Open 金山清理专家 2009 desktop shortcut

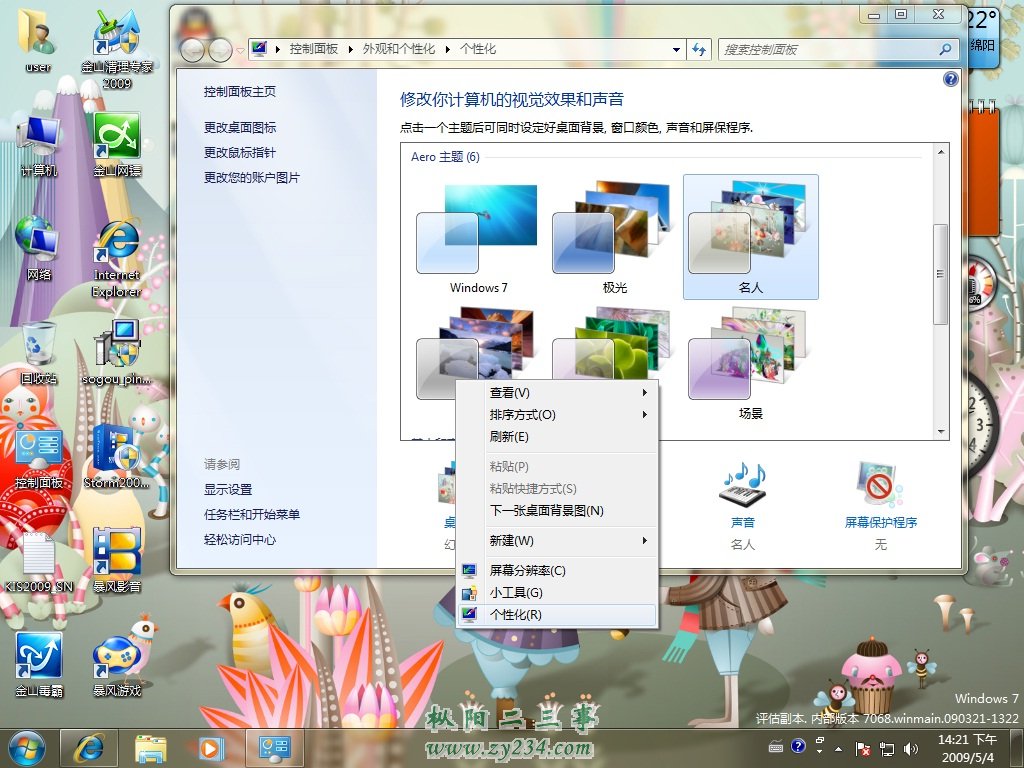pyautogui.click(x=116, y=47)
